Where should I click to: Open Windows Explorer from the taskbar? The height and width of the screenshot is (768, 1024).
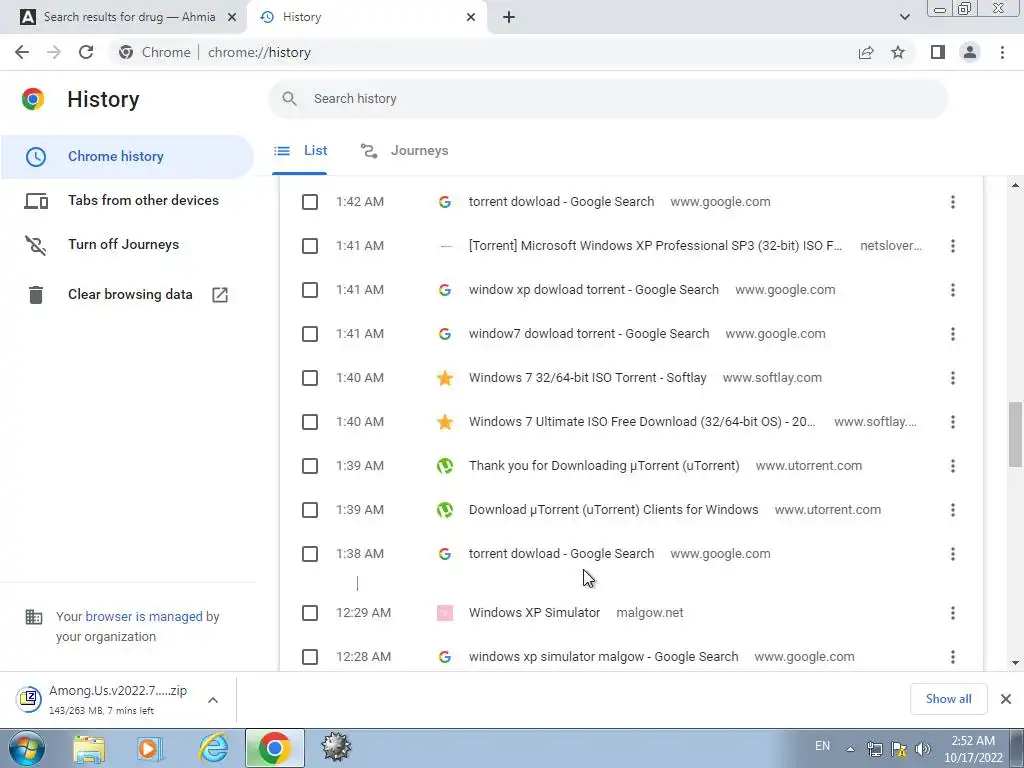coord(89,748)
